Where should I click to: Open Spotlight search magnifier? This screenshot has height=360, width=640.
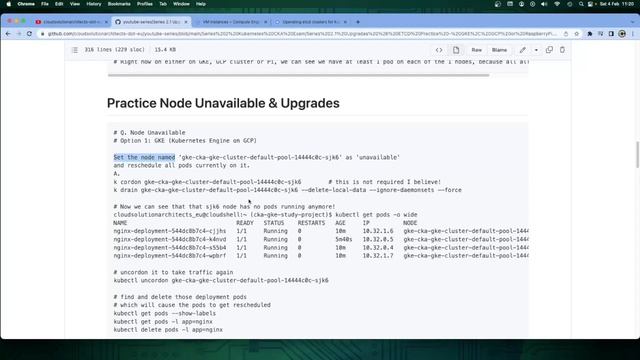point(581,4)
